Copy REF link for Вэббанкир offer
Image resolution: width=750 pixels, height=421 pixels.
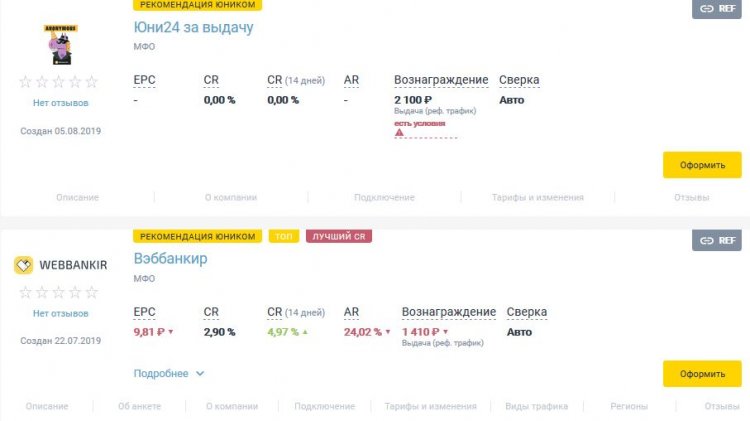(717, 240)
